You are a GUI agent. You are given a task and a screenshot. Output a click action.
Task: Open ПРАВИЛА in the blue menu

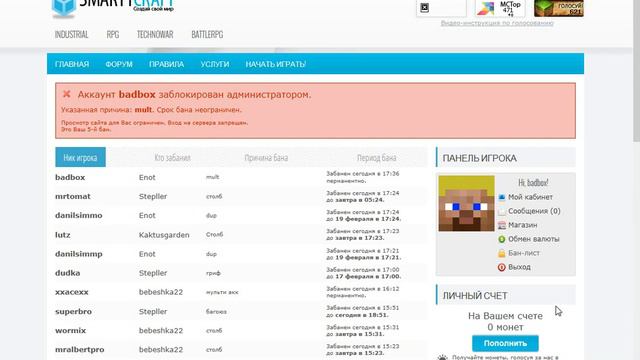click(x=167, y=64)
